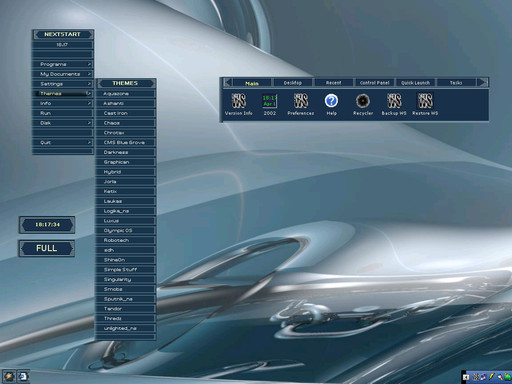512x384 pixels.
Task: Expand the Settings submenu
Action: (x=63, y=84)
